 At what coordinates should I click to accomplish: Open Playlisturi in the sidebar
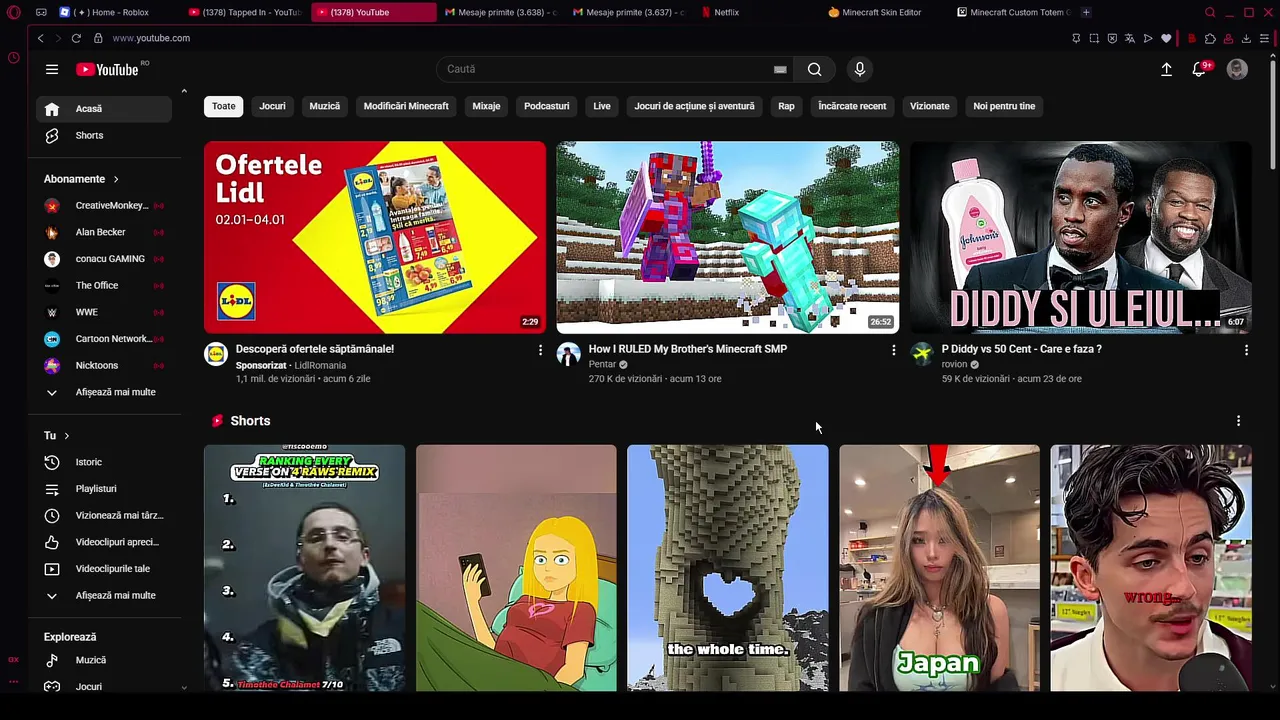pos(105,489)
